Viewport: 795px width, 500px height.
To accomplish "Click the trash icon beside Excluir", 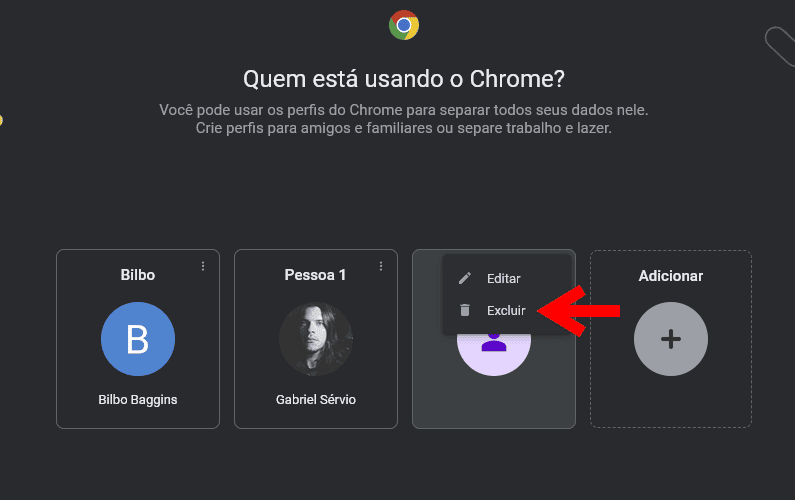I will [464, 310].
